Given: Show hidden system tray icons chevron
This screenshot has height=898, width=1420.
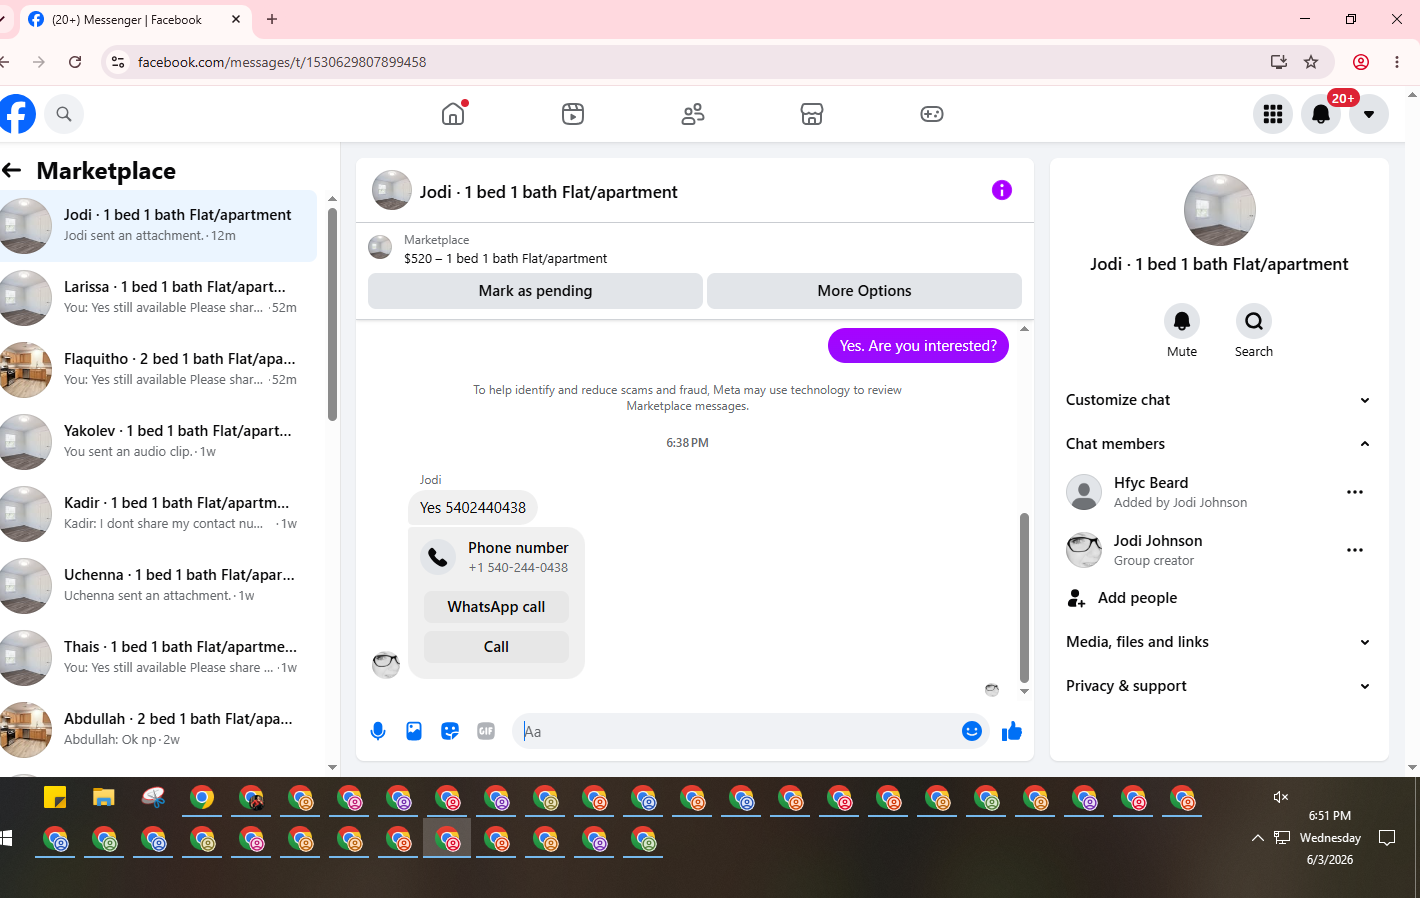Looking at the screenshot, I should [1257, 838].
